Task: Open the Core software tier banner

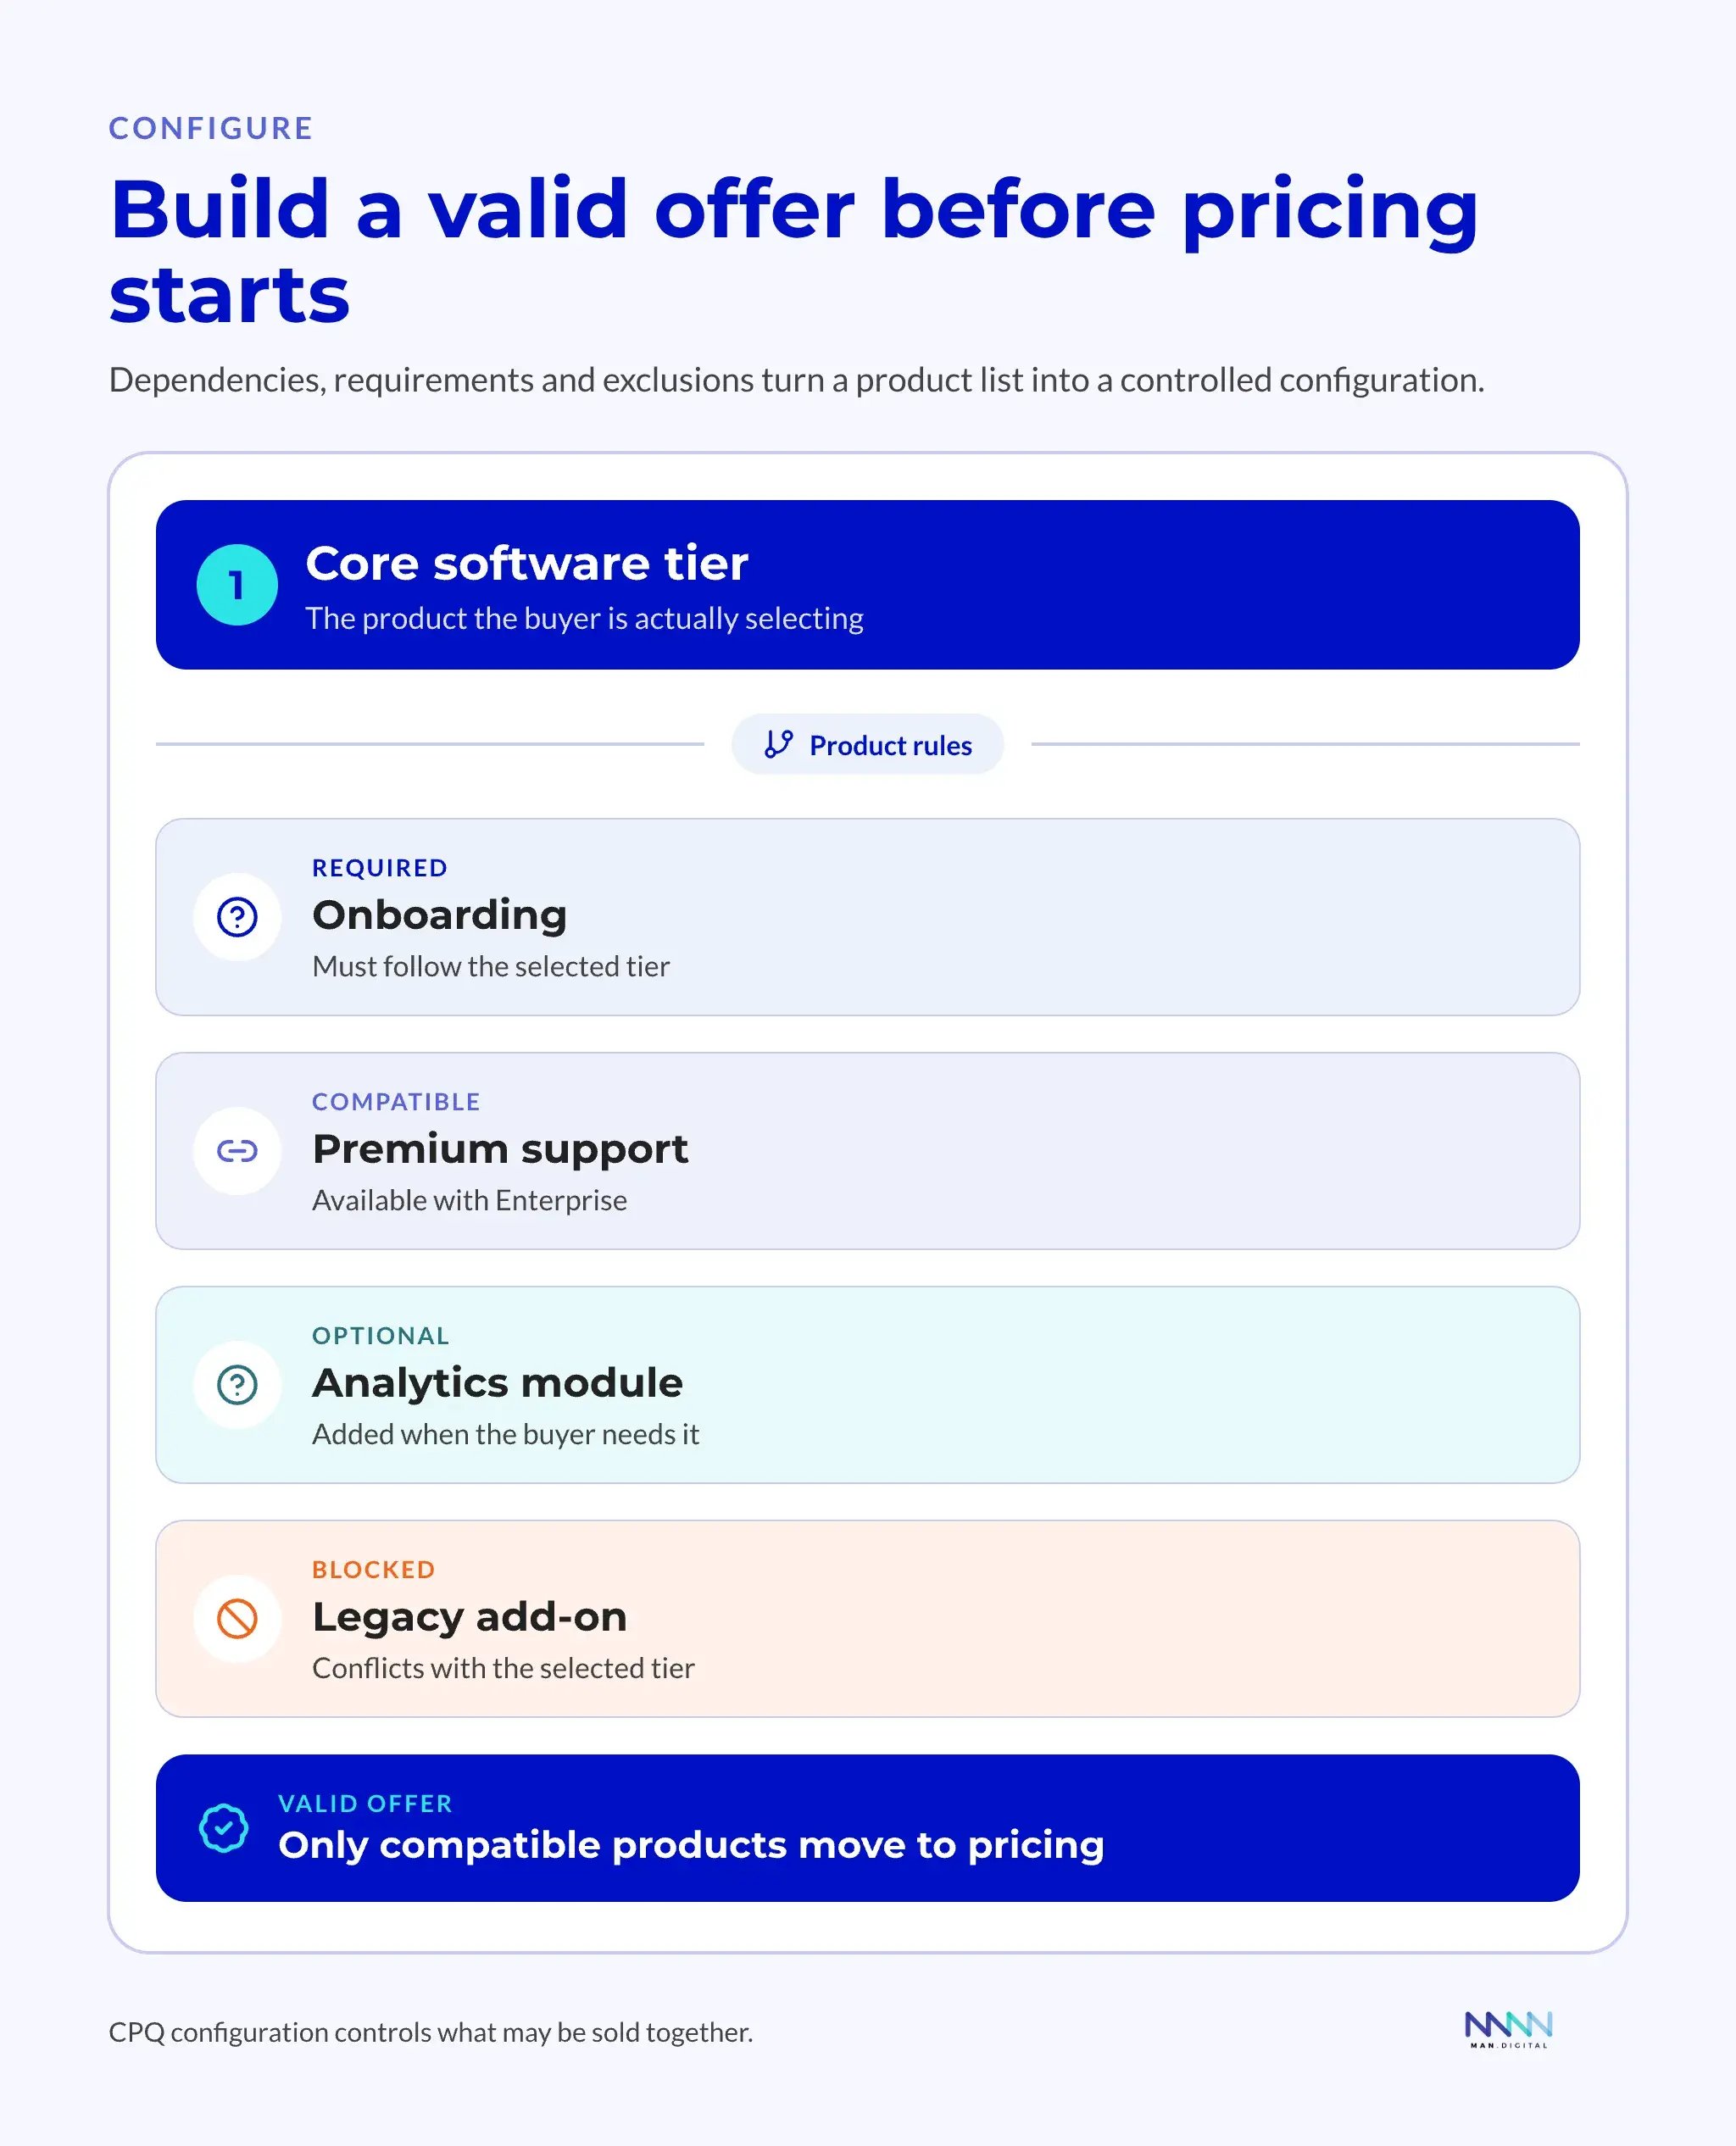Action: 867,585
